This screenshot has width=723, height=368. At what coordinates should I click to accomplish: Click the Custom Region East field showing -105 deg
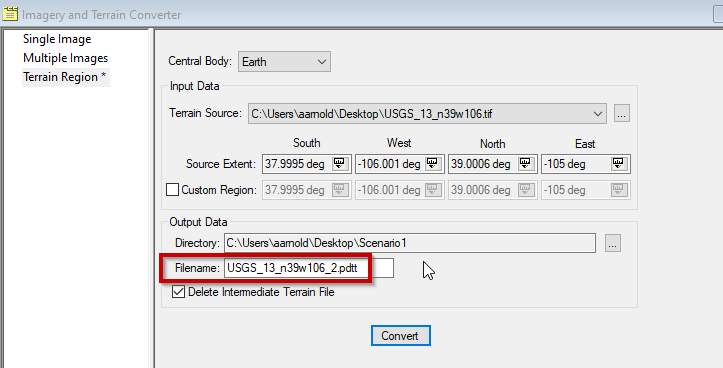586,190
